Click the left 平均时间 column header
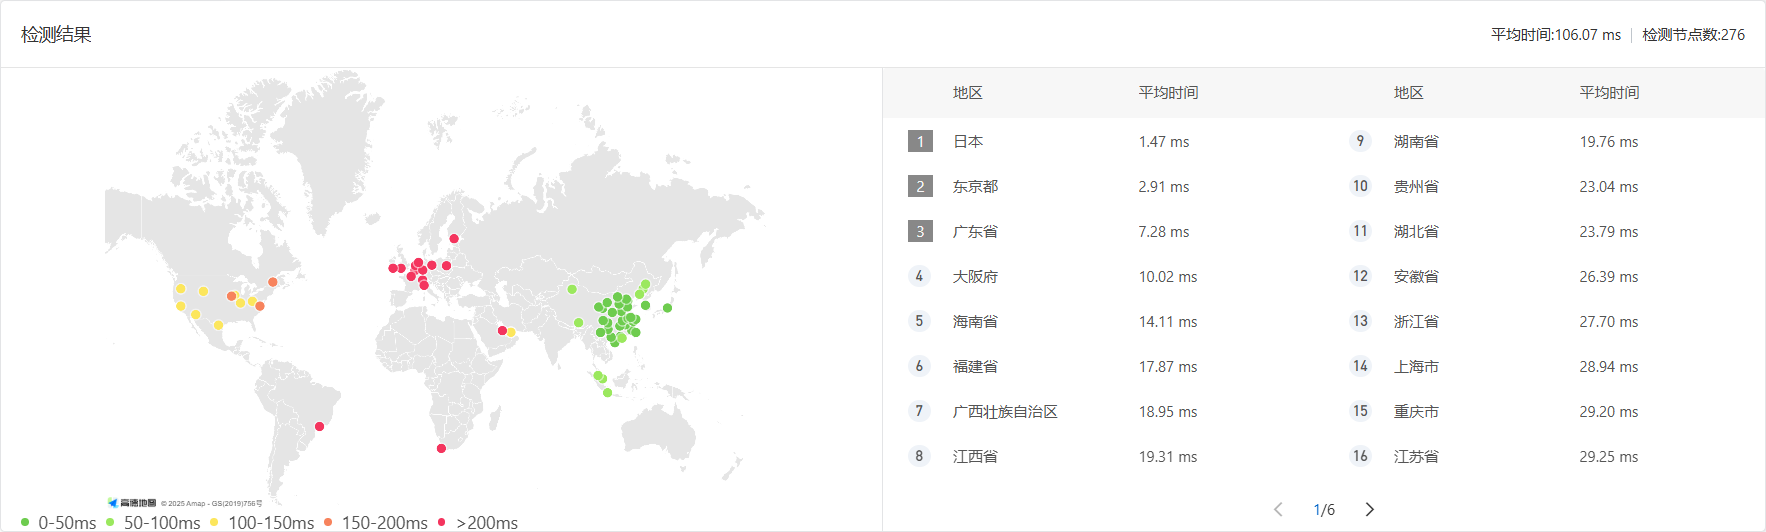This screenshot has height=532, width=1766. coord(1168,93)
